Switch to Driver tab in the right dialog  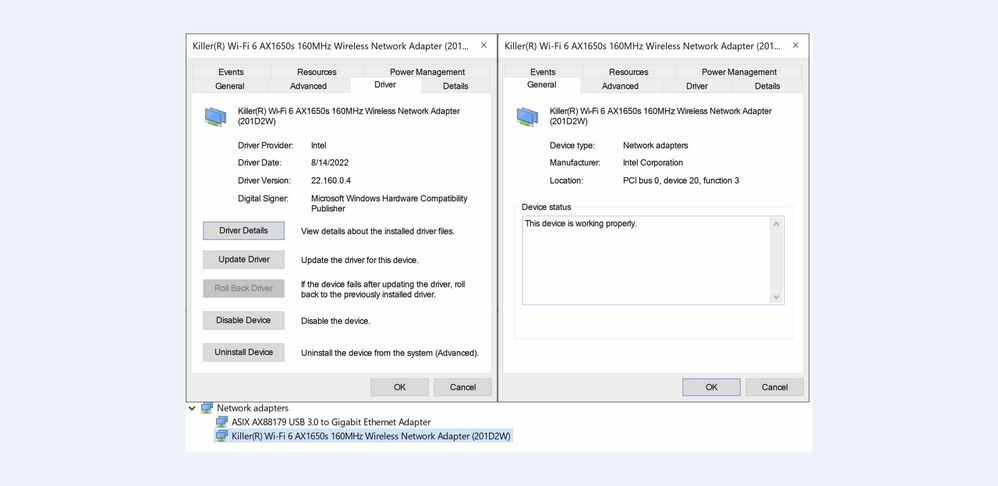click(x=697, y=86)
